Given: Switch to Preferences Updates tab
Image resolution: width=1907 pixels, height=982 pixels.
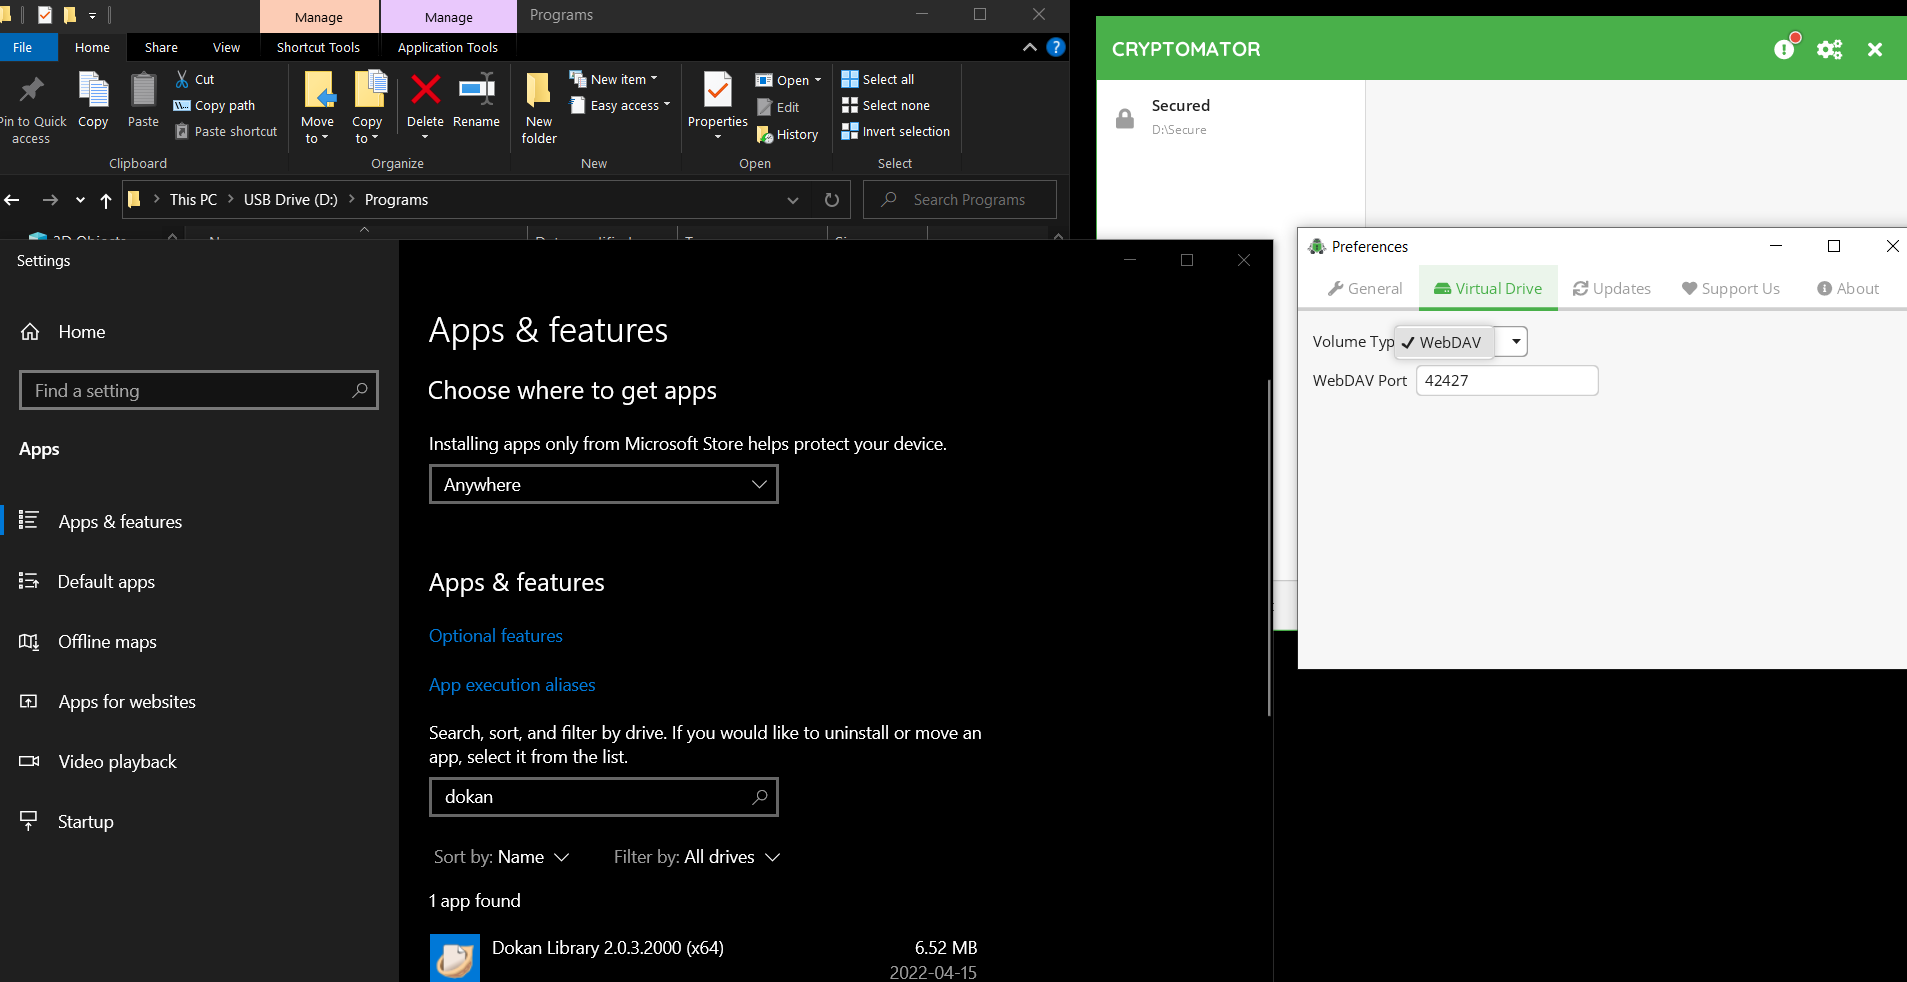Looking at the screenshot, I should (1612, 288).
